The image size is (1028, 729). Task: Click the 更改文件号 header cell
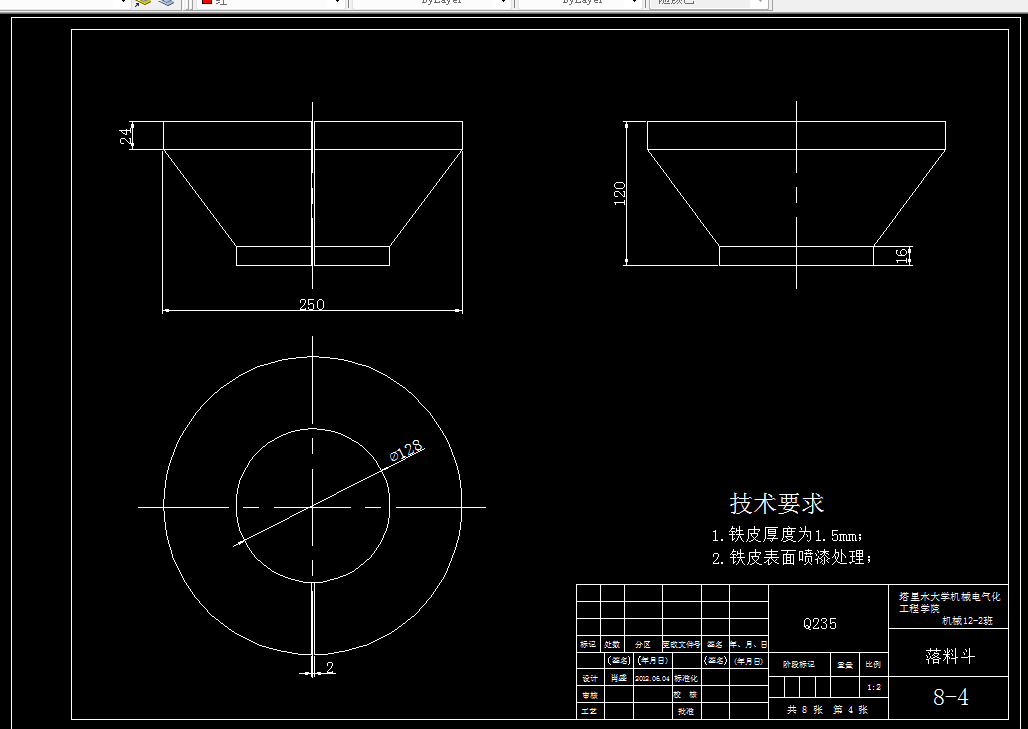coord(682,644)
